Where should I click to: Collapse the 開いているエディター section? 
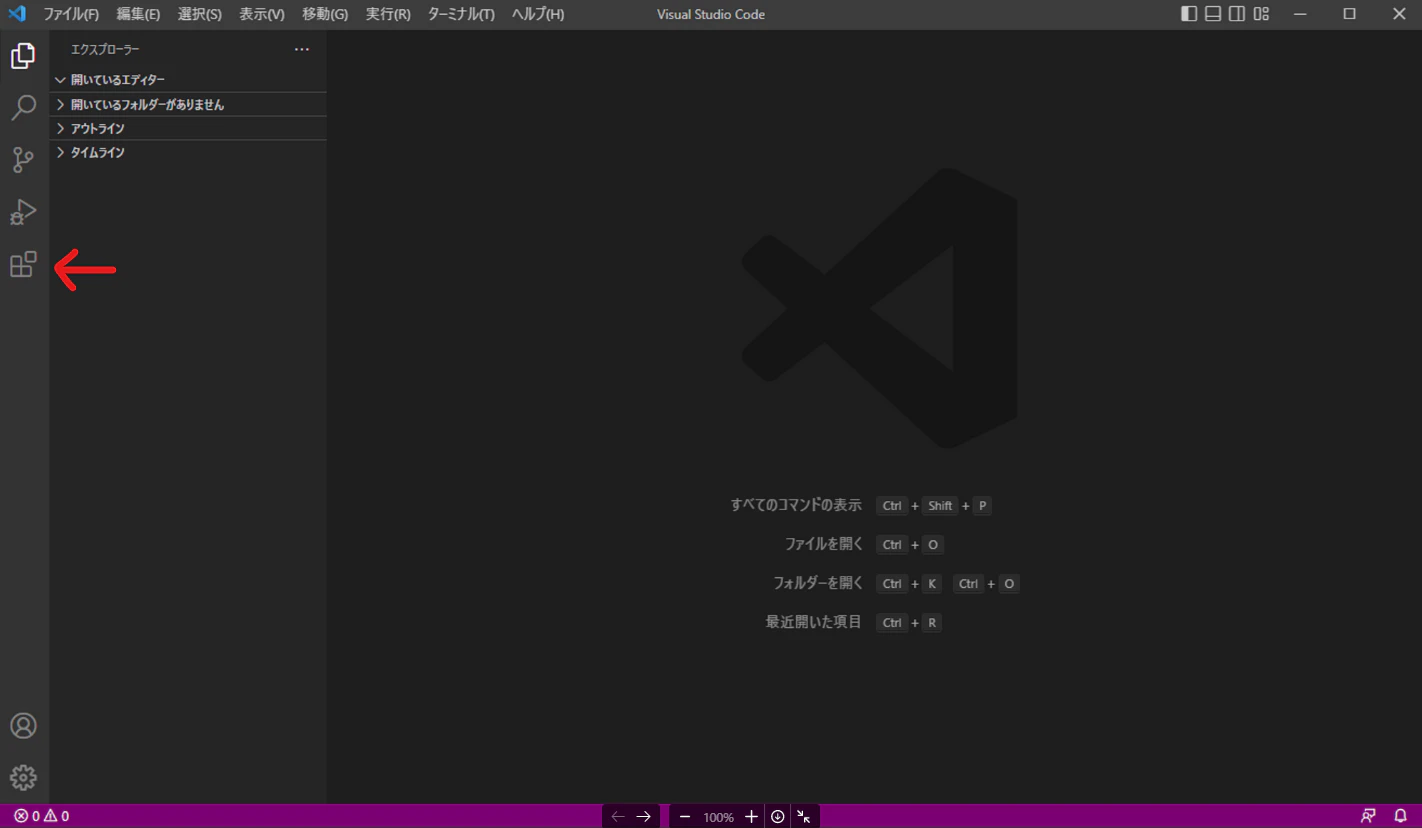(x=188, y=80)
